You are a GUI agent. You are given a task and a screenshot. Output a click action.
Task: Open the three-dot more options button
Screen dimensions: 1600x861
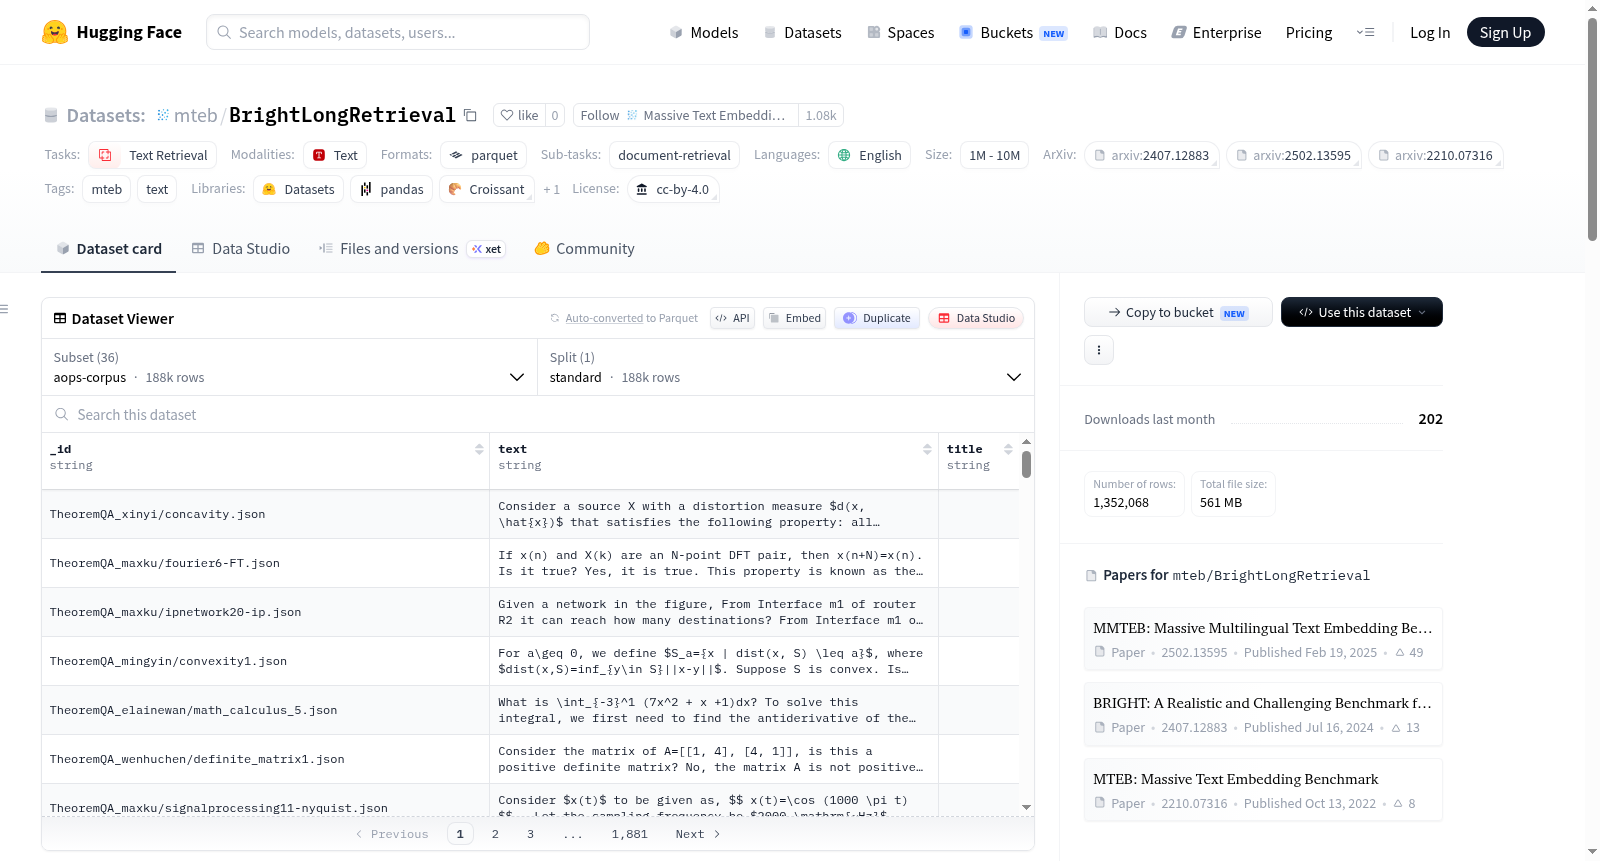pyautogui.click(x=1099, y=350)
